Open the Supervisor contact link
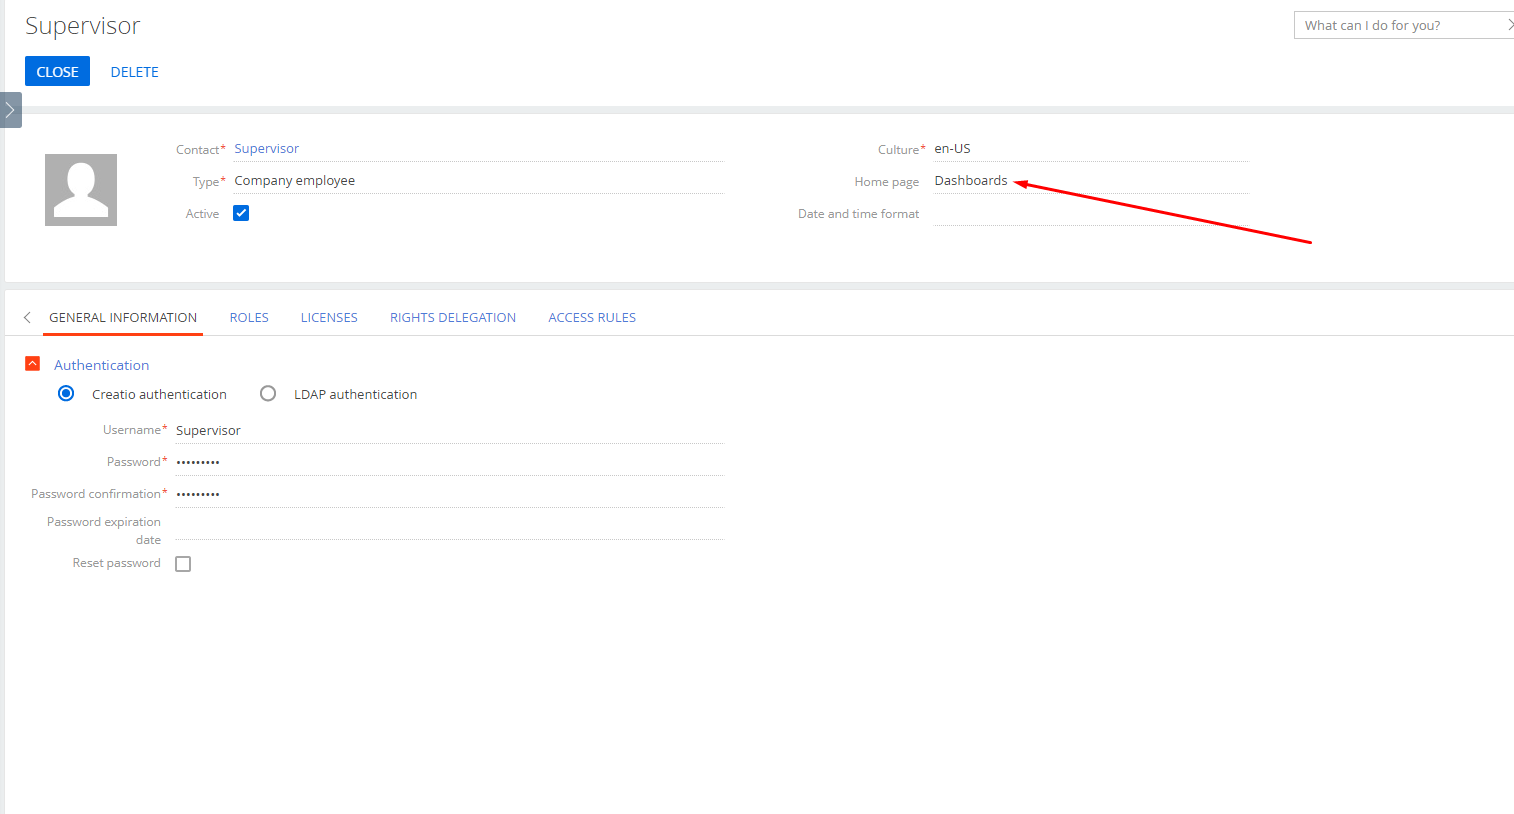 click(x=266, y=148)
